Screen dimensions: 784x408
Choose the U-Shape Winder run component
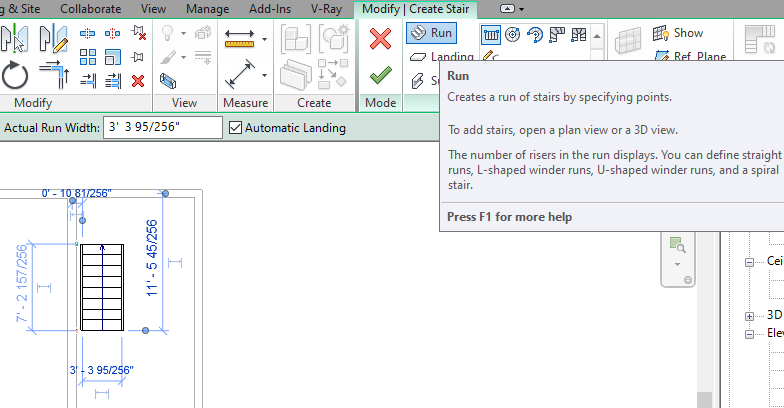click(x=579, y=34)
